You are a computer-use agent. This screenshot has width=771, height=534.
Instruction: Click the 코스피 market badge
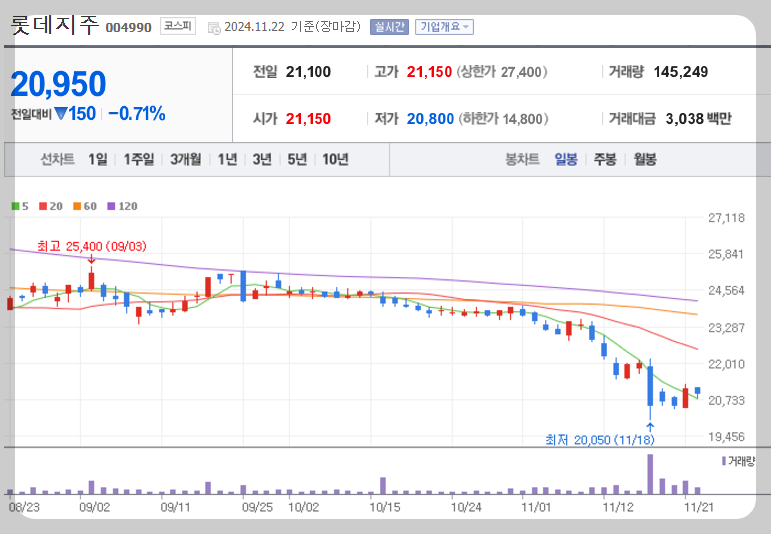pos(178,26)
